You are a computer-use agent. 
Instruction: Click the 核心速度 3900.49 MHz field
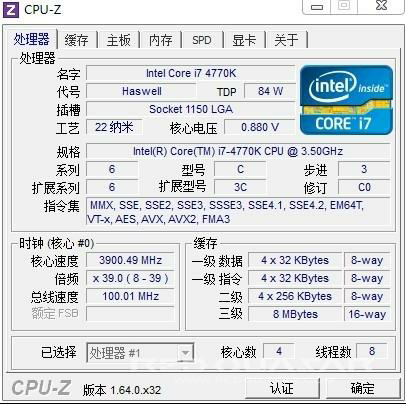[x=130, y=260]
